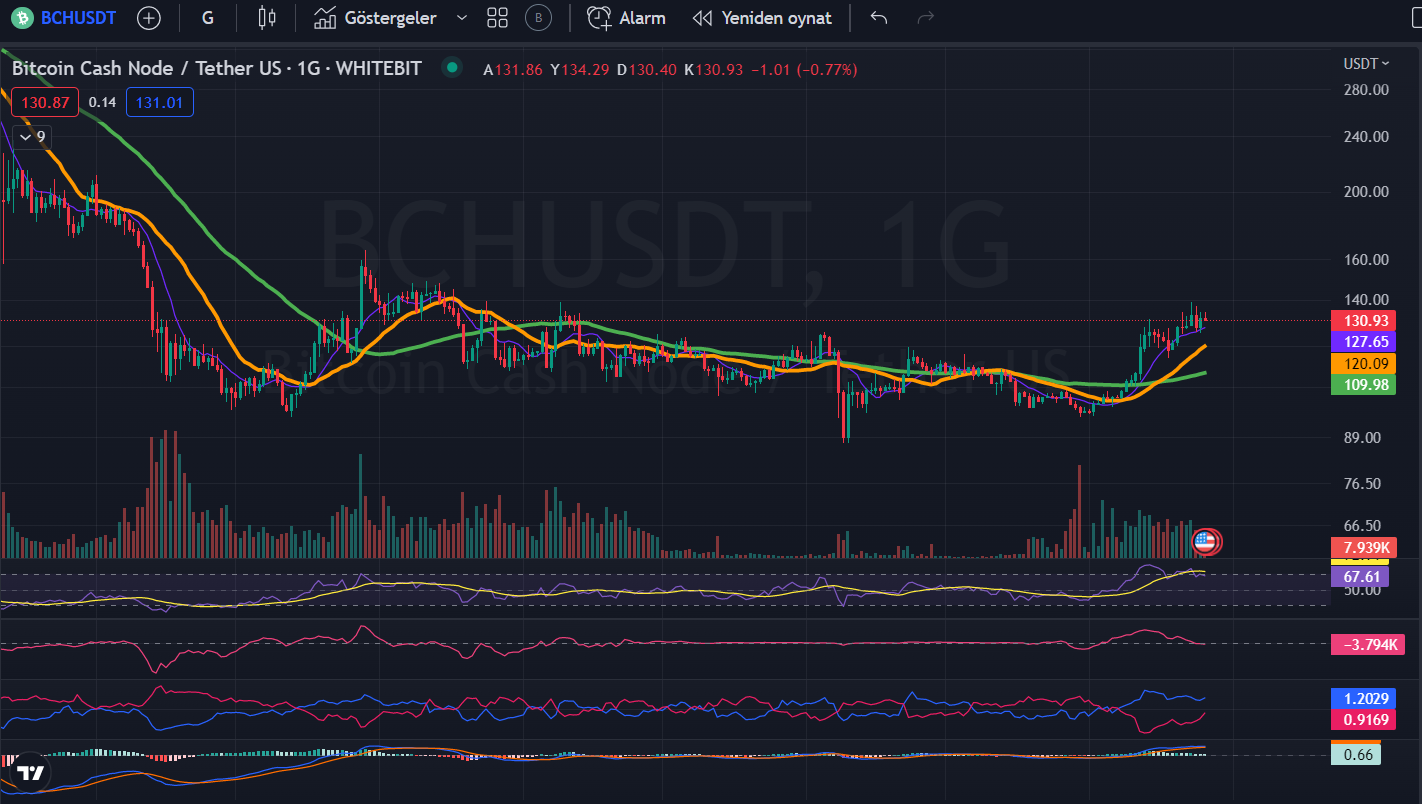Start Yeniden oynat bar replay
The width and height of the screenshot is (1422, 804).
762,18
